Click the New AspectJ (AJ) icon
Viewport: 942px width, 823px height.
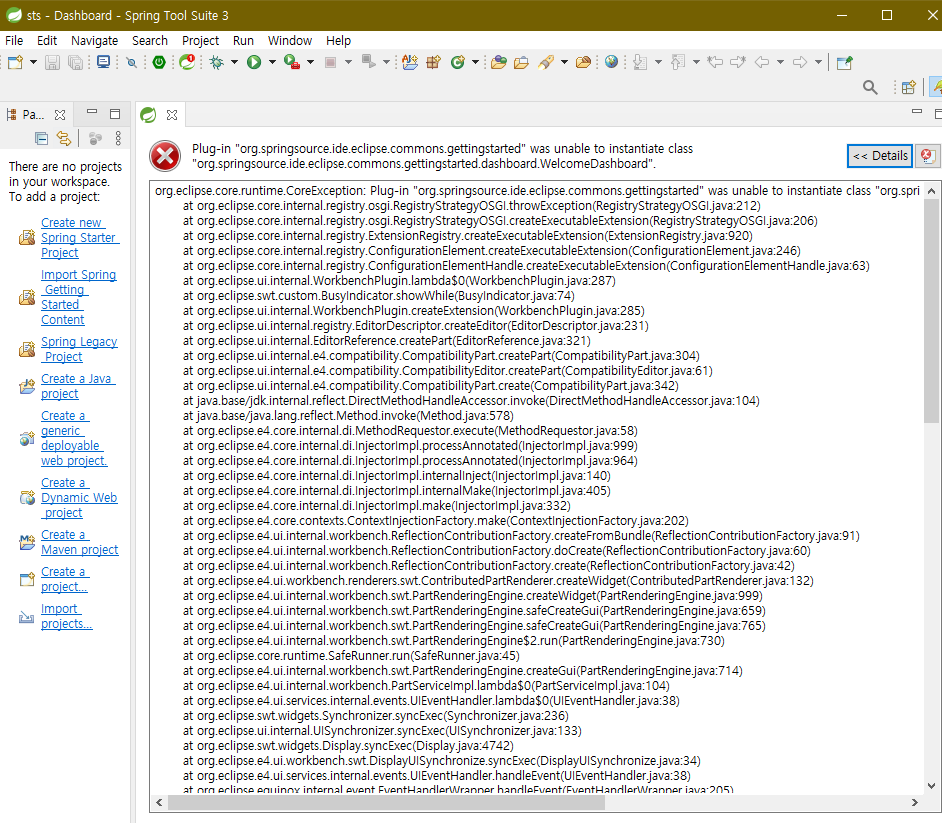[410, 62]
